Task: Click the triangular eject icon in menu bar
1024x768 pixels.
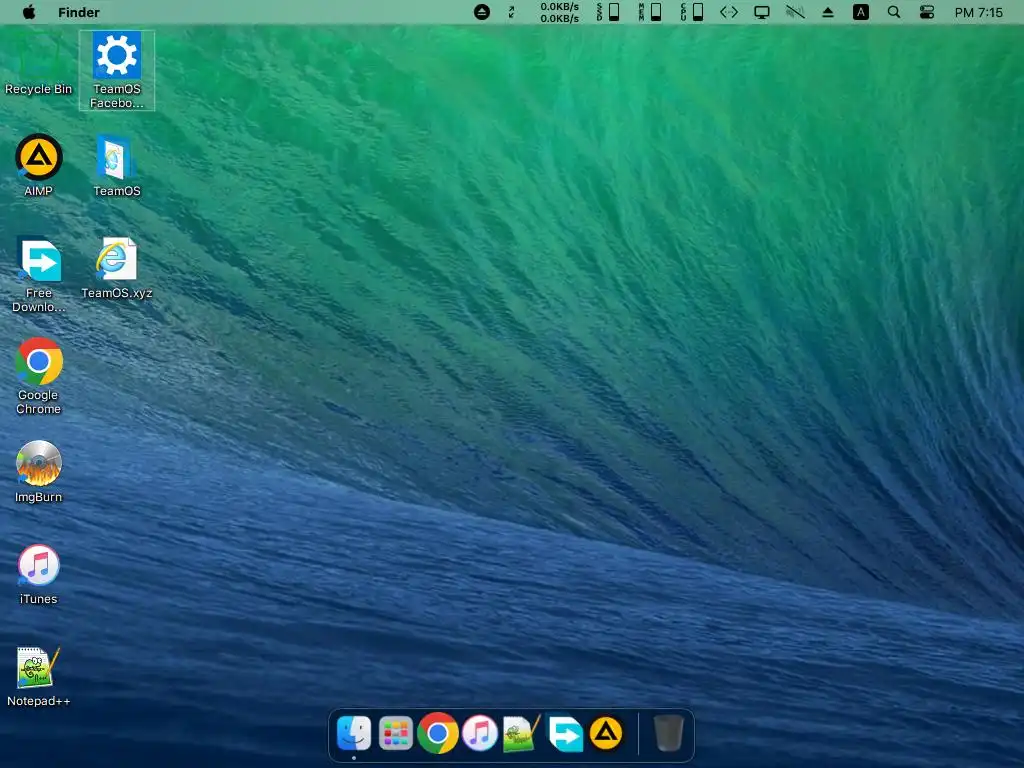Action: pos(827,12)
